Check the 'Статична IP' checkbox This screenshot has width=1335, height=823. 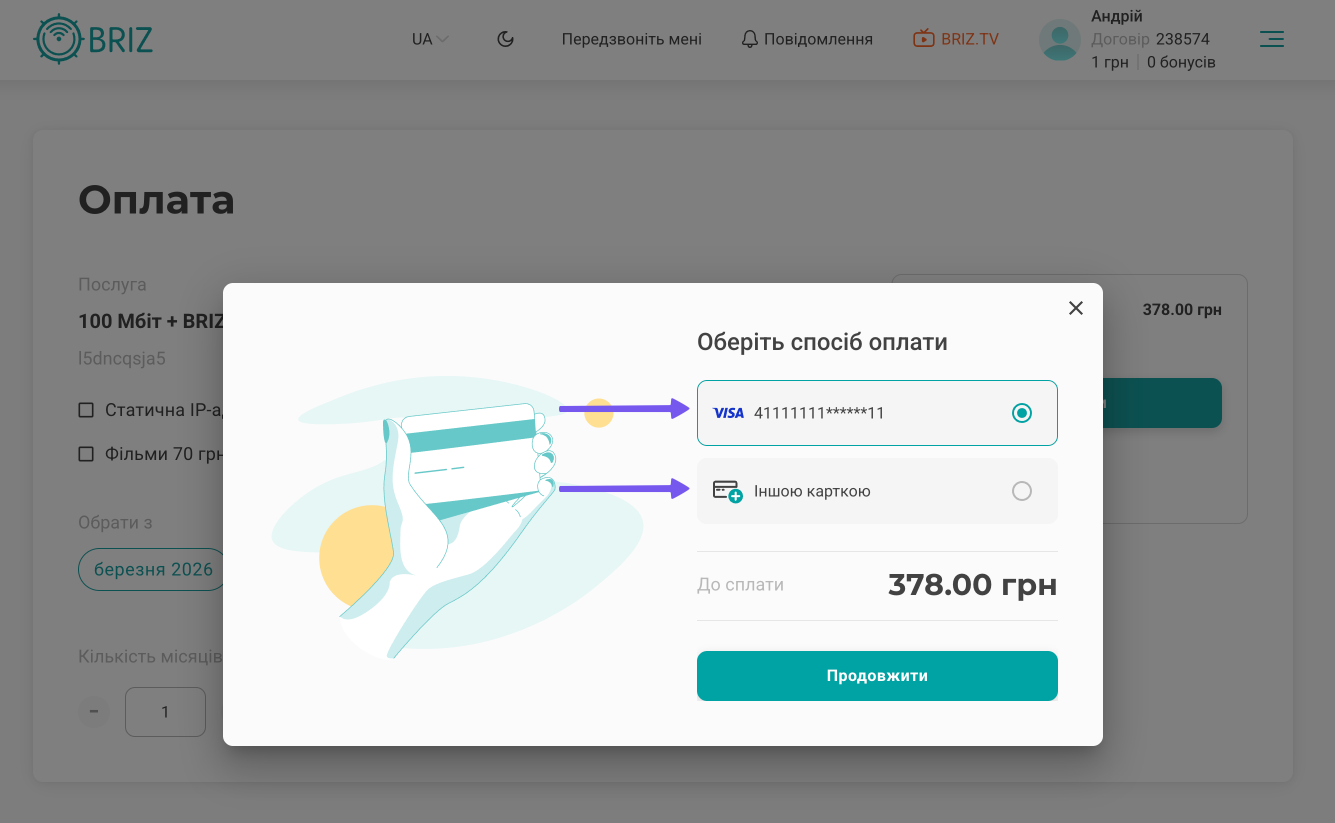click(86, 410)
